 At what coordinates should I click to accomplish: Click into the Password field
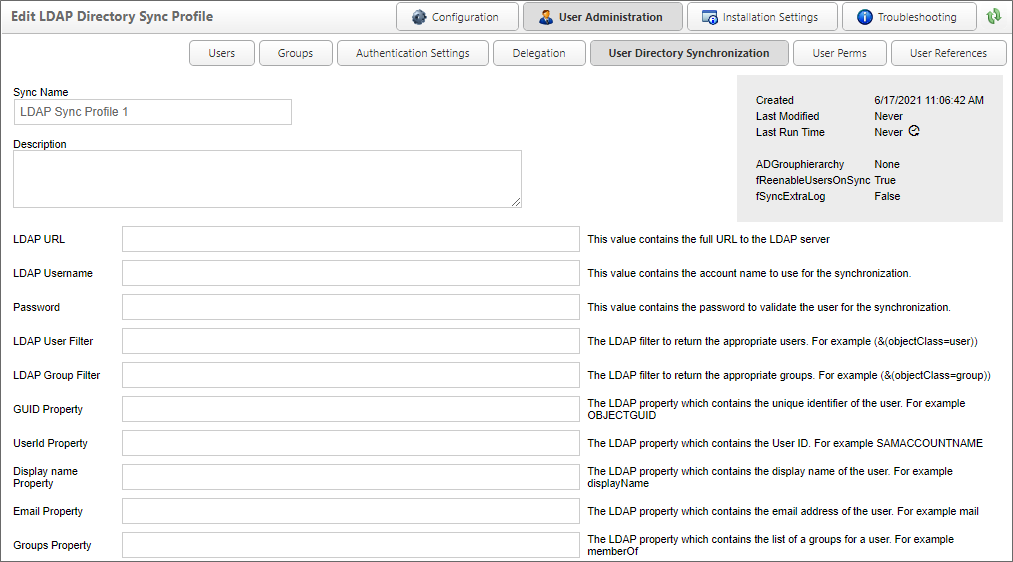click(350, 307)
